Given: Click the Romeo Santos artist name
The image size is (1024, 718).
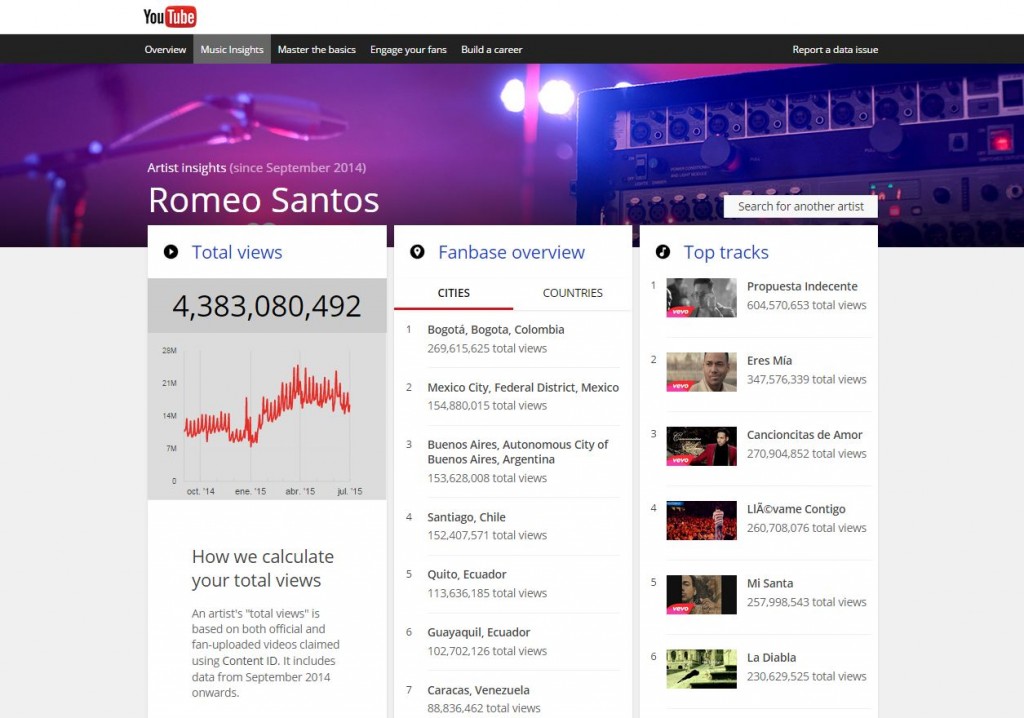Looking at the screenshot, I should tap(263, 200).
